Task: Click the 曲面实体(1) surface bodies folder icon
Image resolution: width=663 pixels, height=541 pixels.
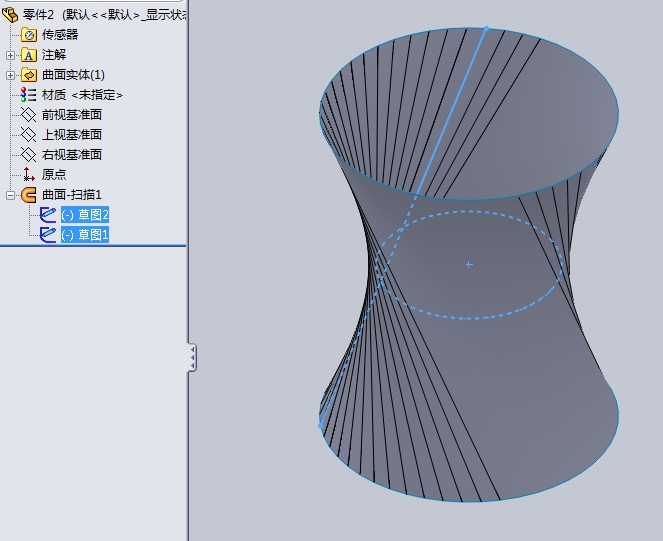Action: click(29, 75)
